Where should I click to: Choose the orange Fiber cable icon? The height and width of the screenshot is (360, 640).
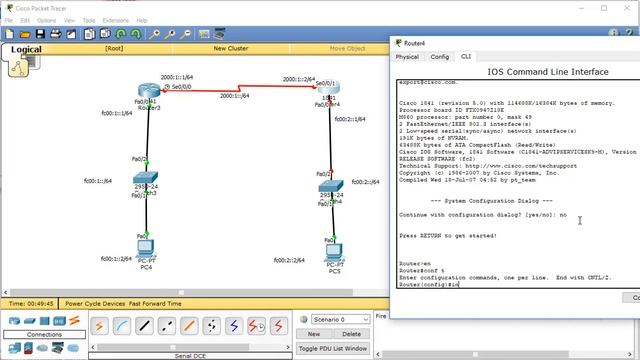189,326
